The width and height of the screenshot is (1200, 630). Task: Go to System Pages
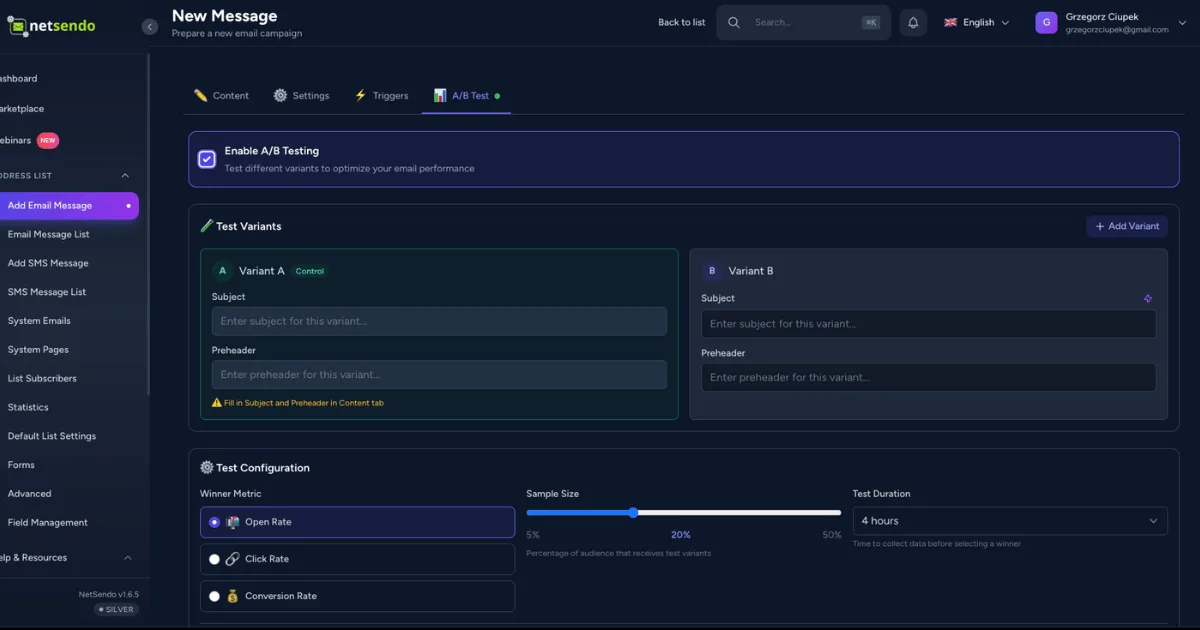(x=38, y=350)
